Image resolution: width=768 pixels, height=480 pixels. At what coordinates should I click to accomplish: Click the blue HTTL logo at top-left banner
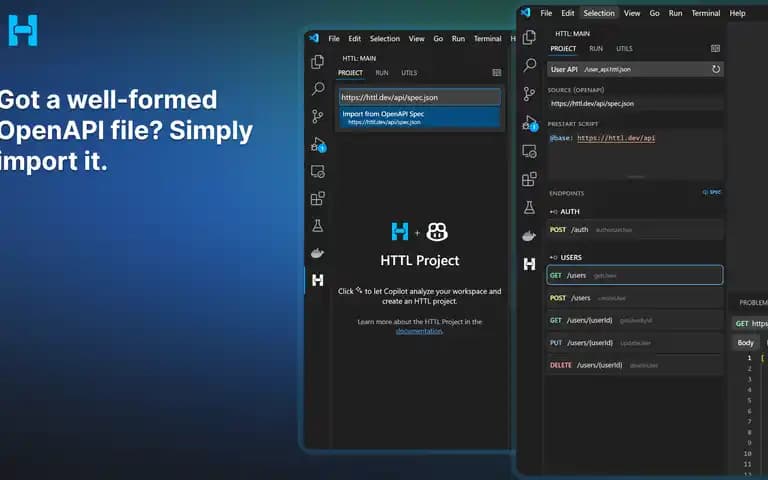coord(23,30)
